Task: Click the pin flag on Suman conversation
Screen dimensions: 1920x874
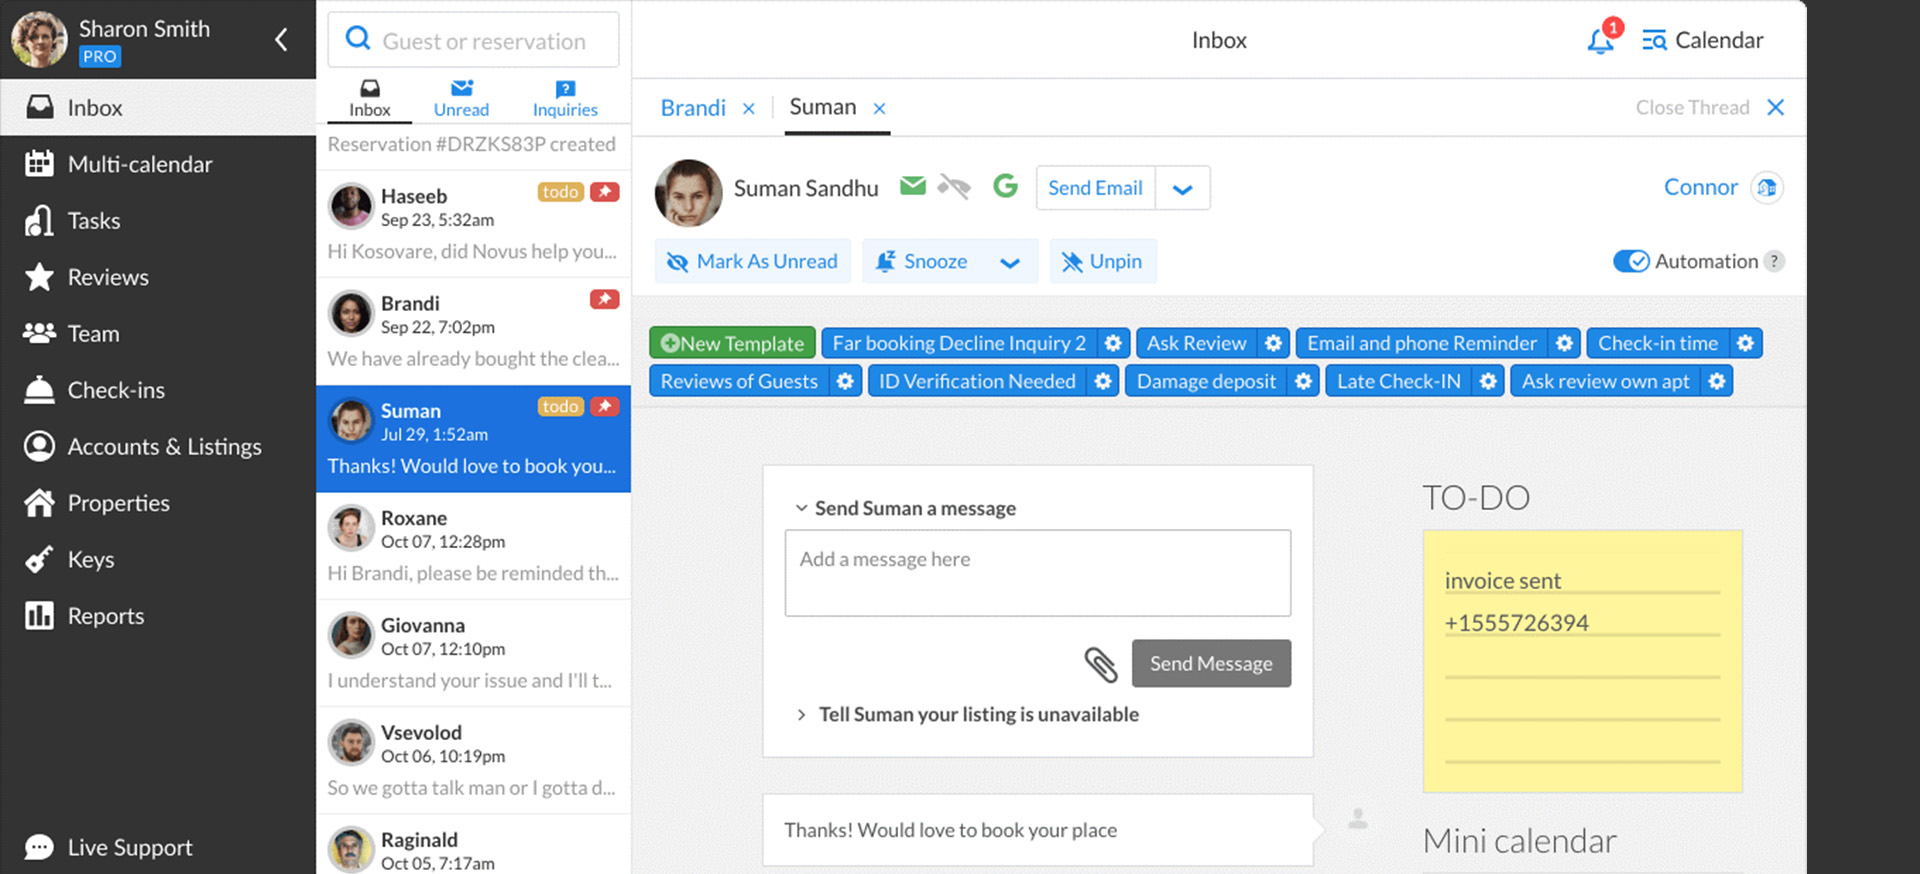Action: point(604,406)
